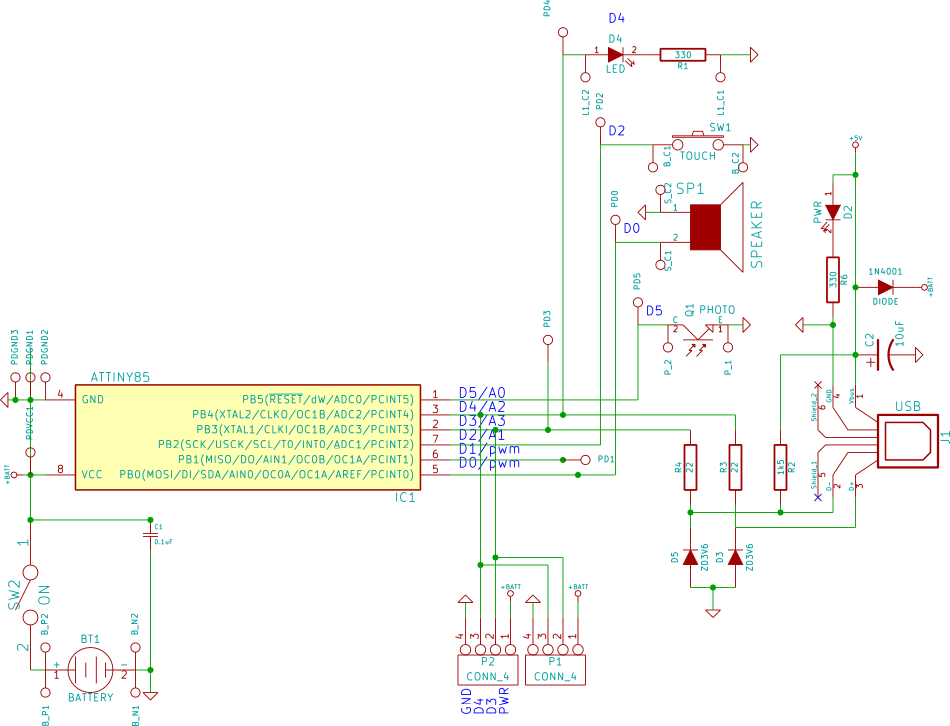Click the D2/A1 net label
The height and width of the screenshot is (726, 950).
(x=482, y=435)
